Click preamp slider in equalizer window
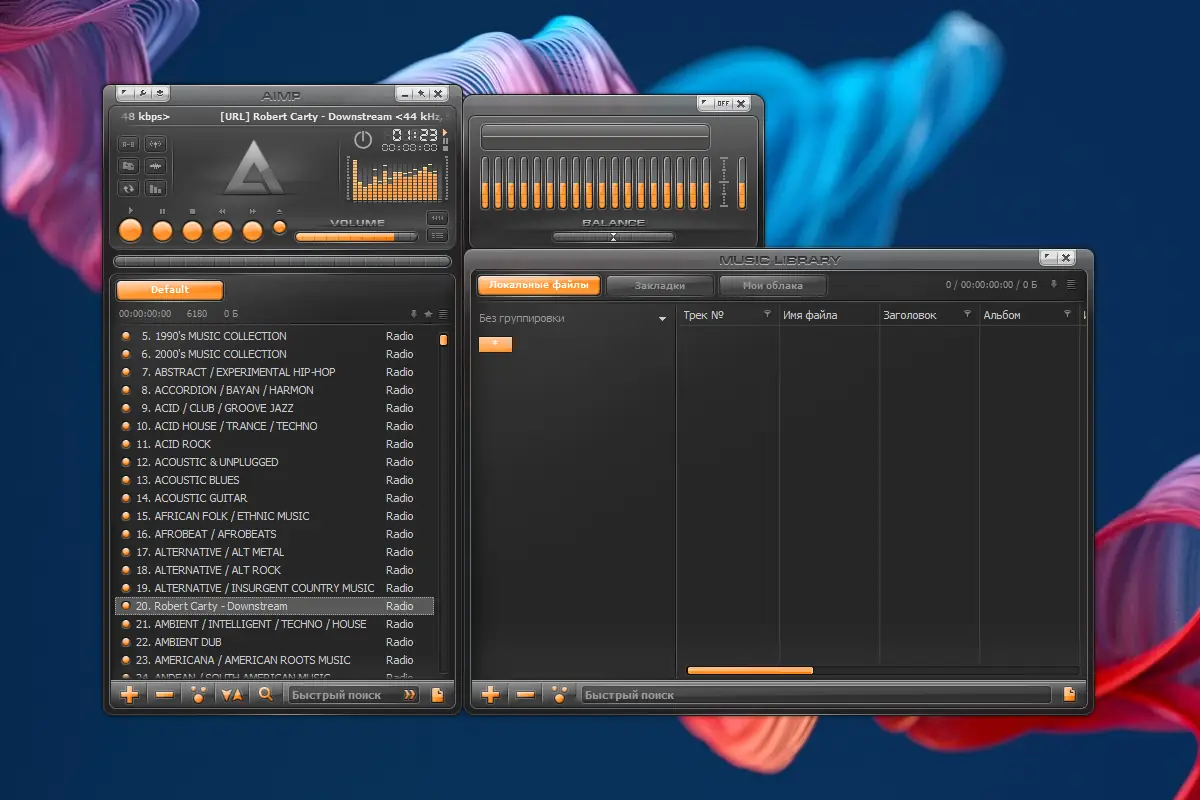The width and height of the screenshot is (1200, 800). click(742, 183)
